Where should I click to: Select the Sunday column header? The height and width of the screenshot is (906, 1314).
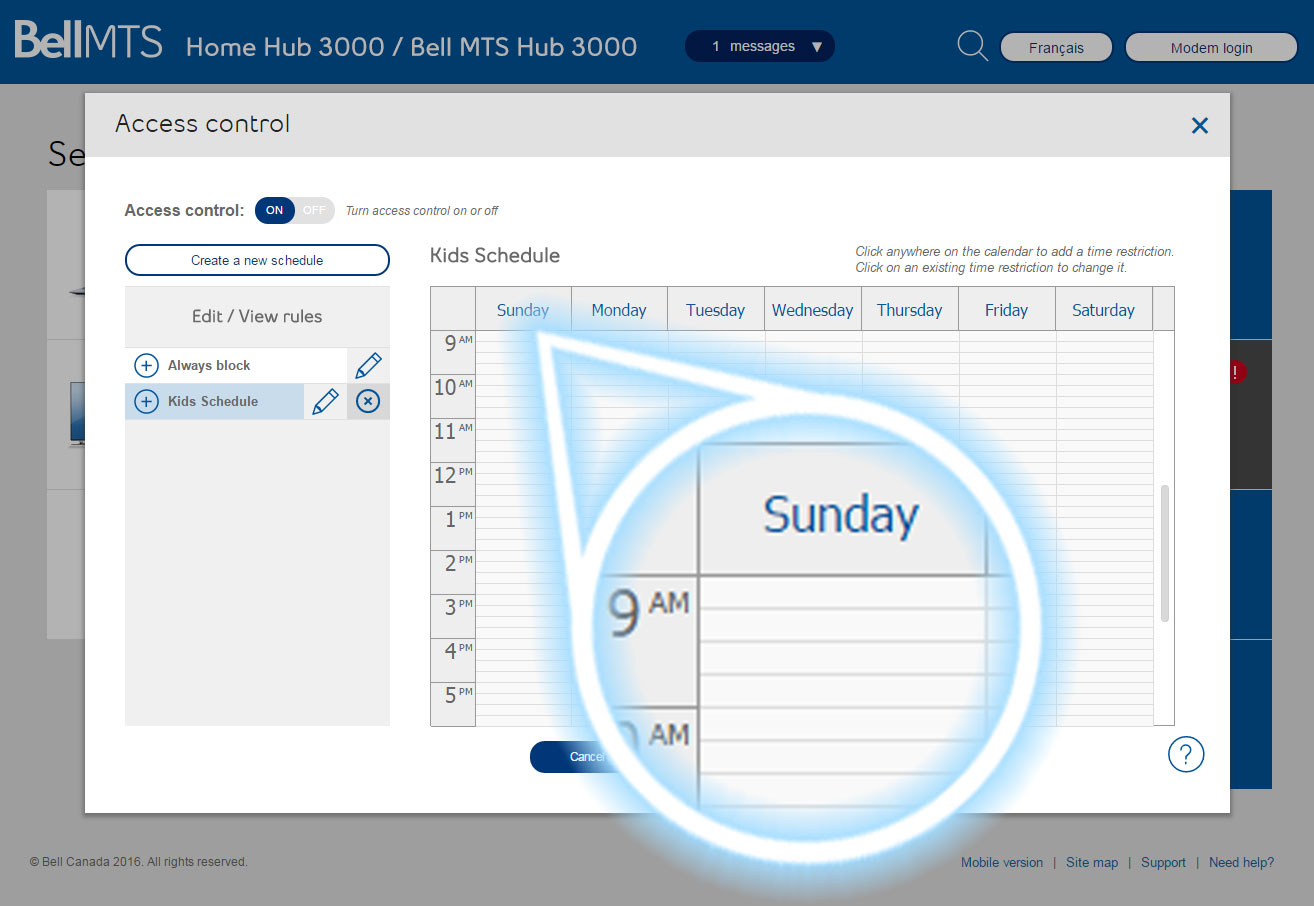click(523, 310)
